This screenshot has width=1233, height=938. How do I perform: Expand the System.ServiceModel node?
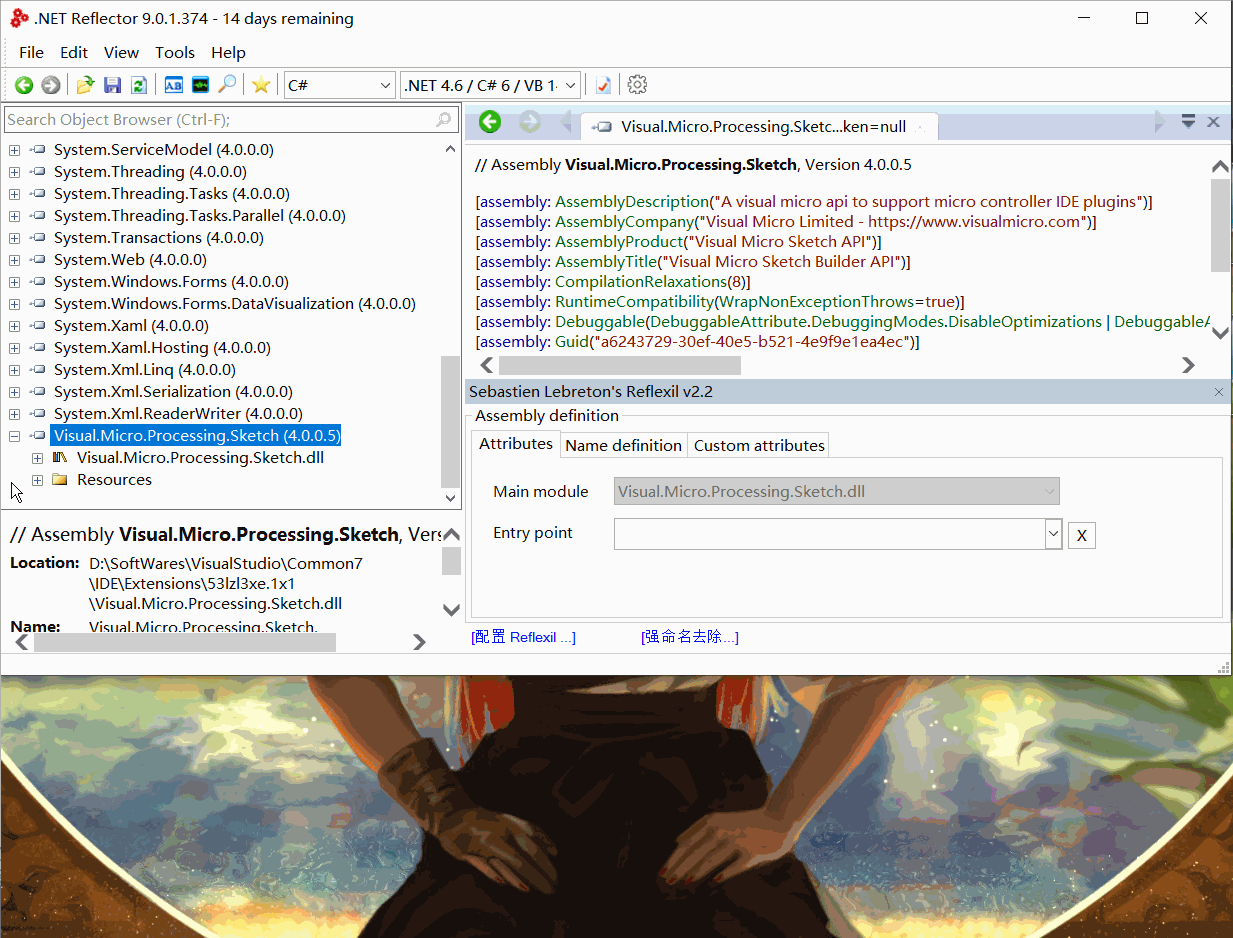pyautogui.click(x=14, y=150)
